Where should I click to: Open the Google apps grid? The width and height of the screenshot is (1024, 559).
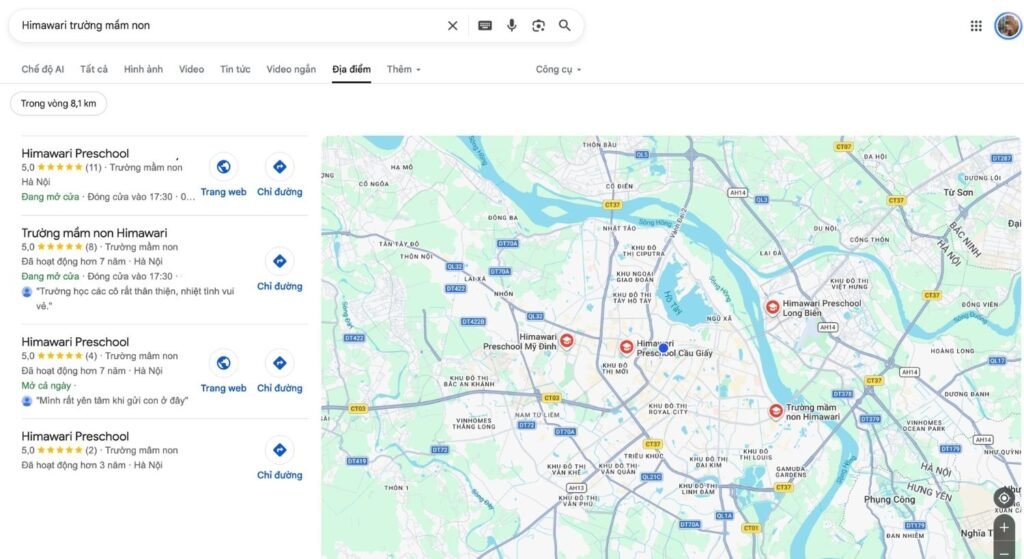pos(976,25)
